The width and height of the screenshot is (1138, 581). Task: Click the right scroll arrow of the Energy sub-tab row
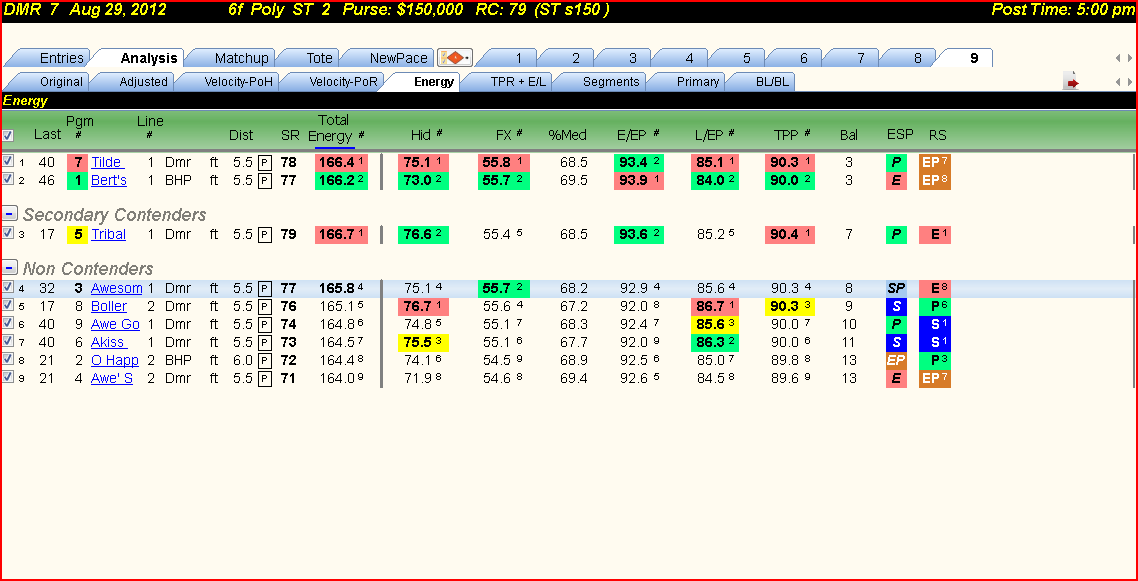1129,82
